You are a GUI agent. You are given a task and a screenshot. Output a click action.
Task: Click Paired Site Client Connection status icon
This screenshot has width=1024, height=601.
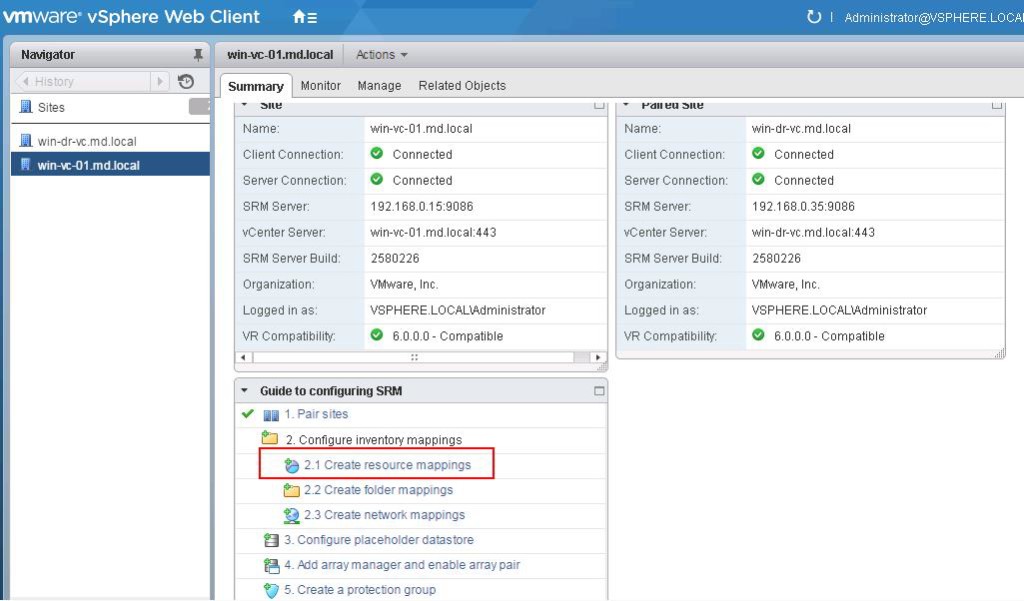click(x=758, y=154)
